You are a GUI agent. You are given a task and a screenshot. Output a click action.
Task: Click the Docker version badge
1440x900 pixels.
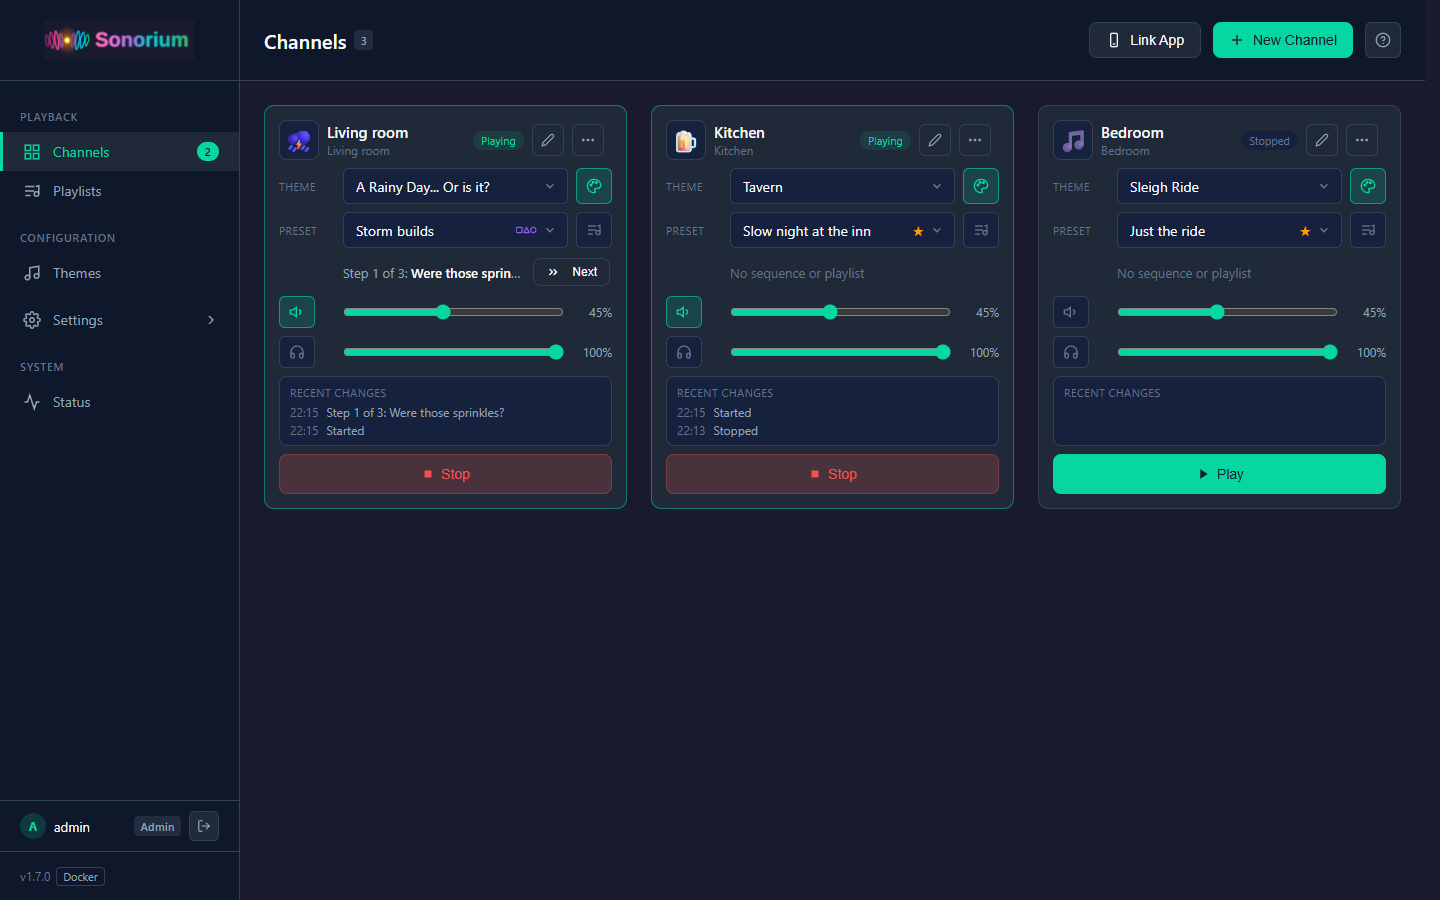80,877
